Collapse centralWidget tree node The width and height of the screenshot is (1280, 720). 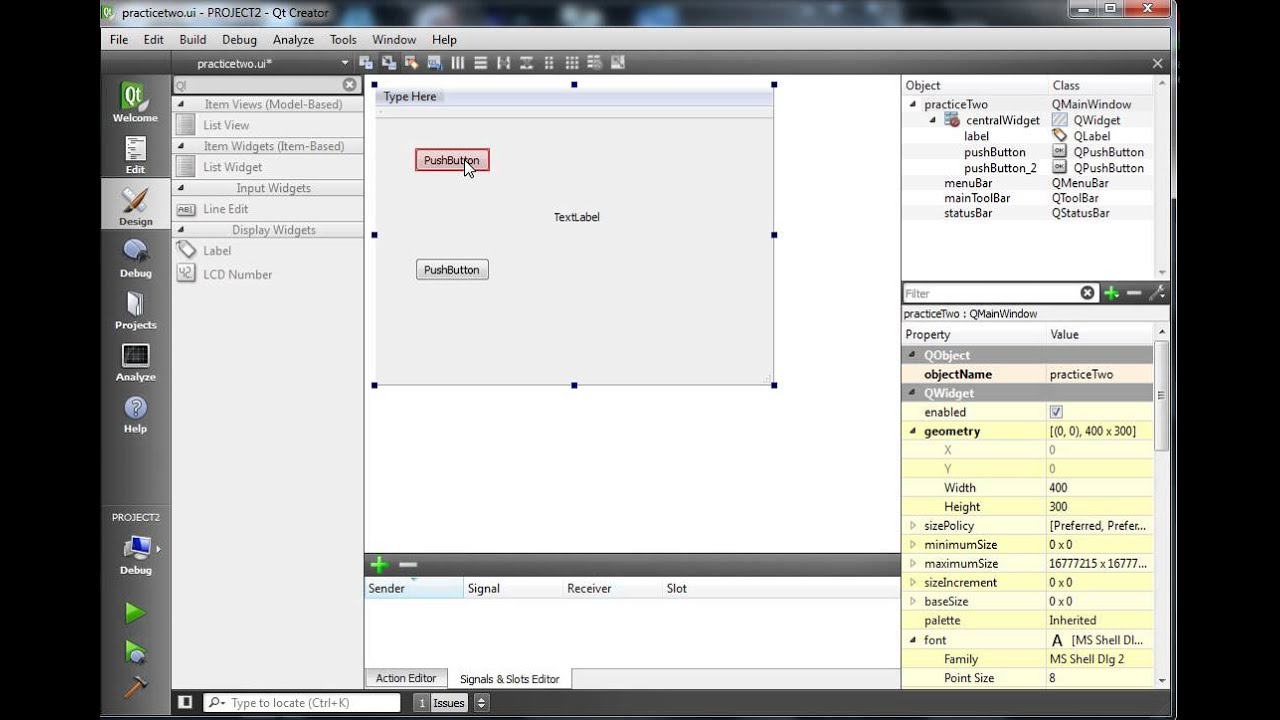tap(933, 120)
